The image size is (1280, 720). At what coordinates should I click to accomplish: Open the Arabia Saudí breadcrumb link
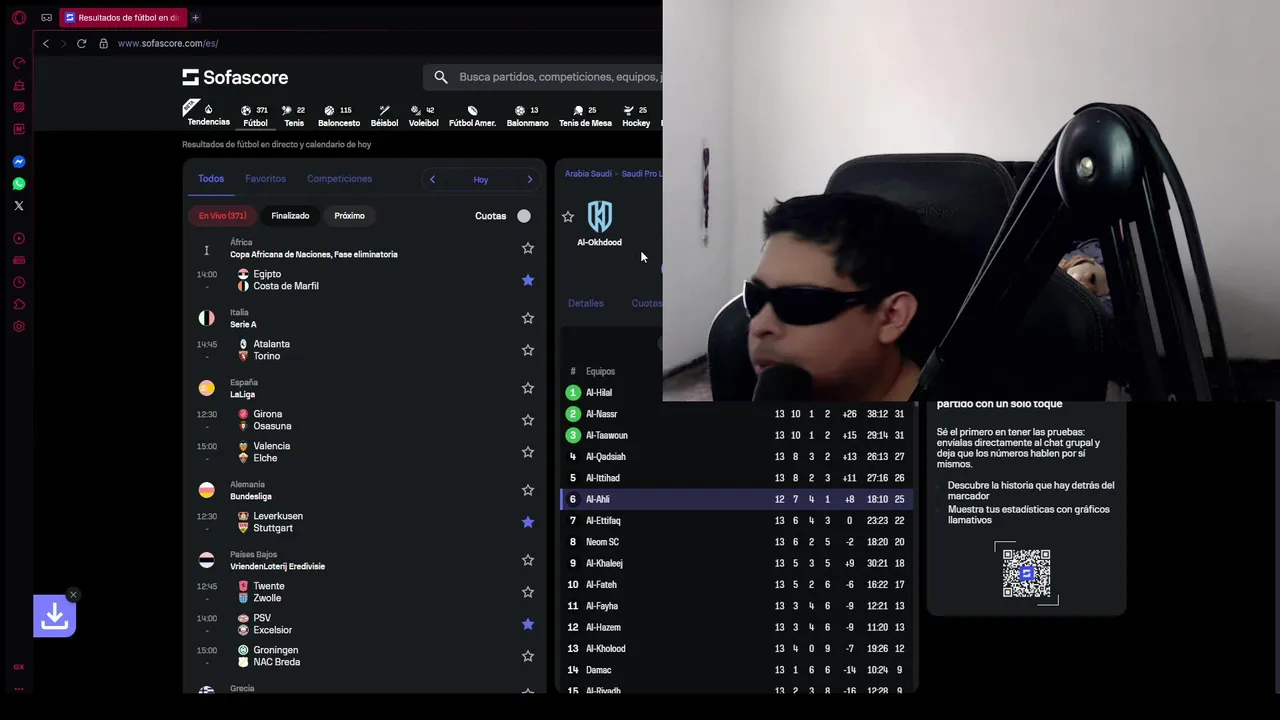tap(588, 174)
